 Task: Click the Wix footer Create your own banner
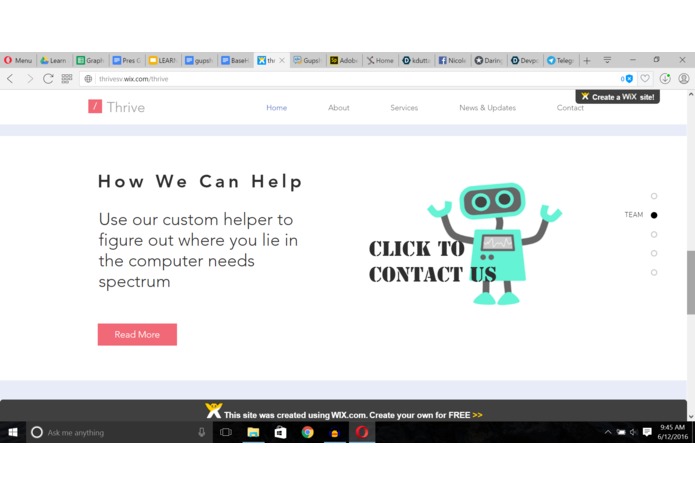tap(344, 411)
